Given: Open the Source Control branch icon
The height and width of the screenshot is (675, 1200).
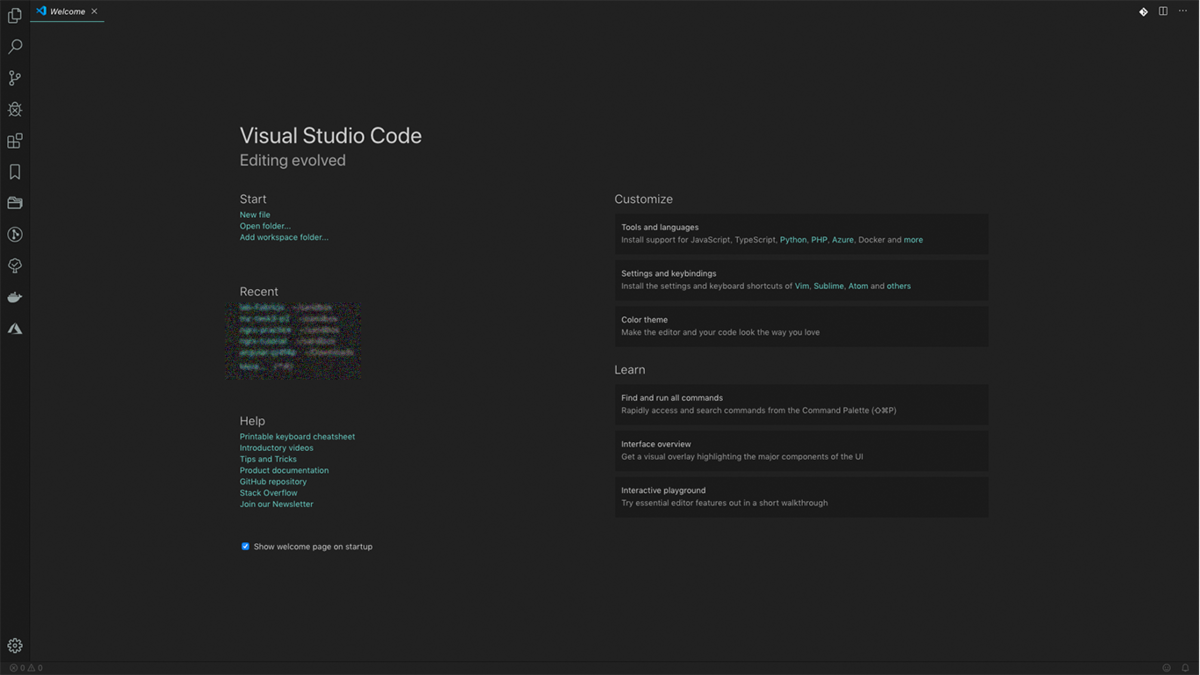Looking at the screenshot, I should (x=15, y=78).
